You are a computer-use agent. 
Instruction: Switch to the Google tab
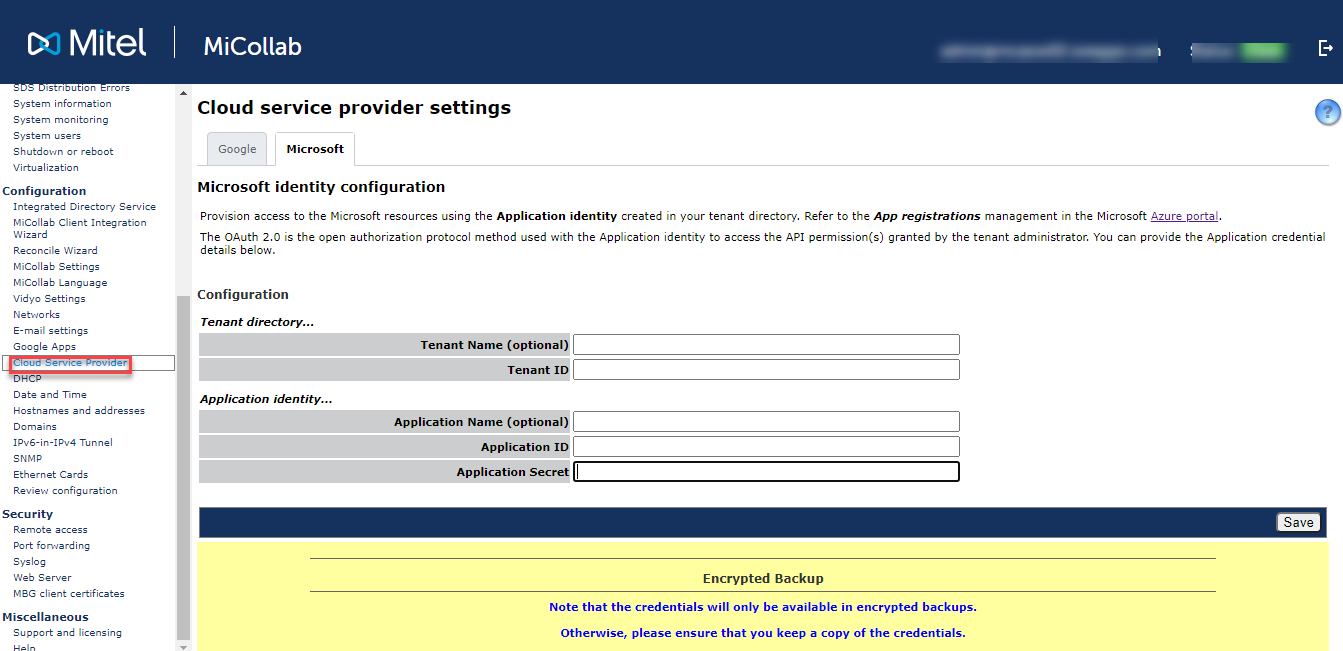pyautogui.click(x=236, y=148)
